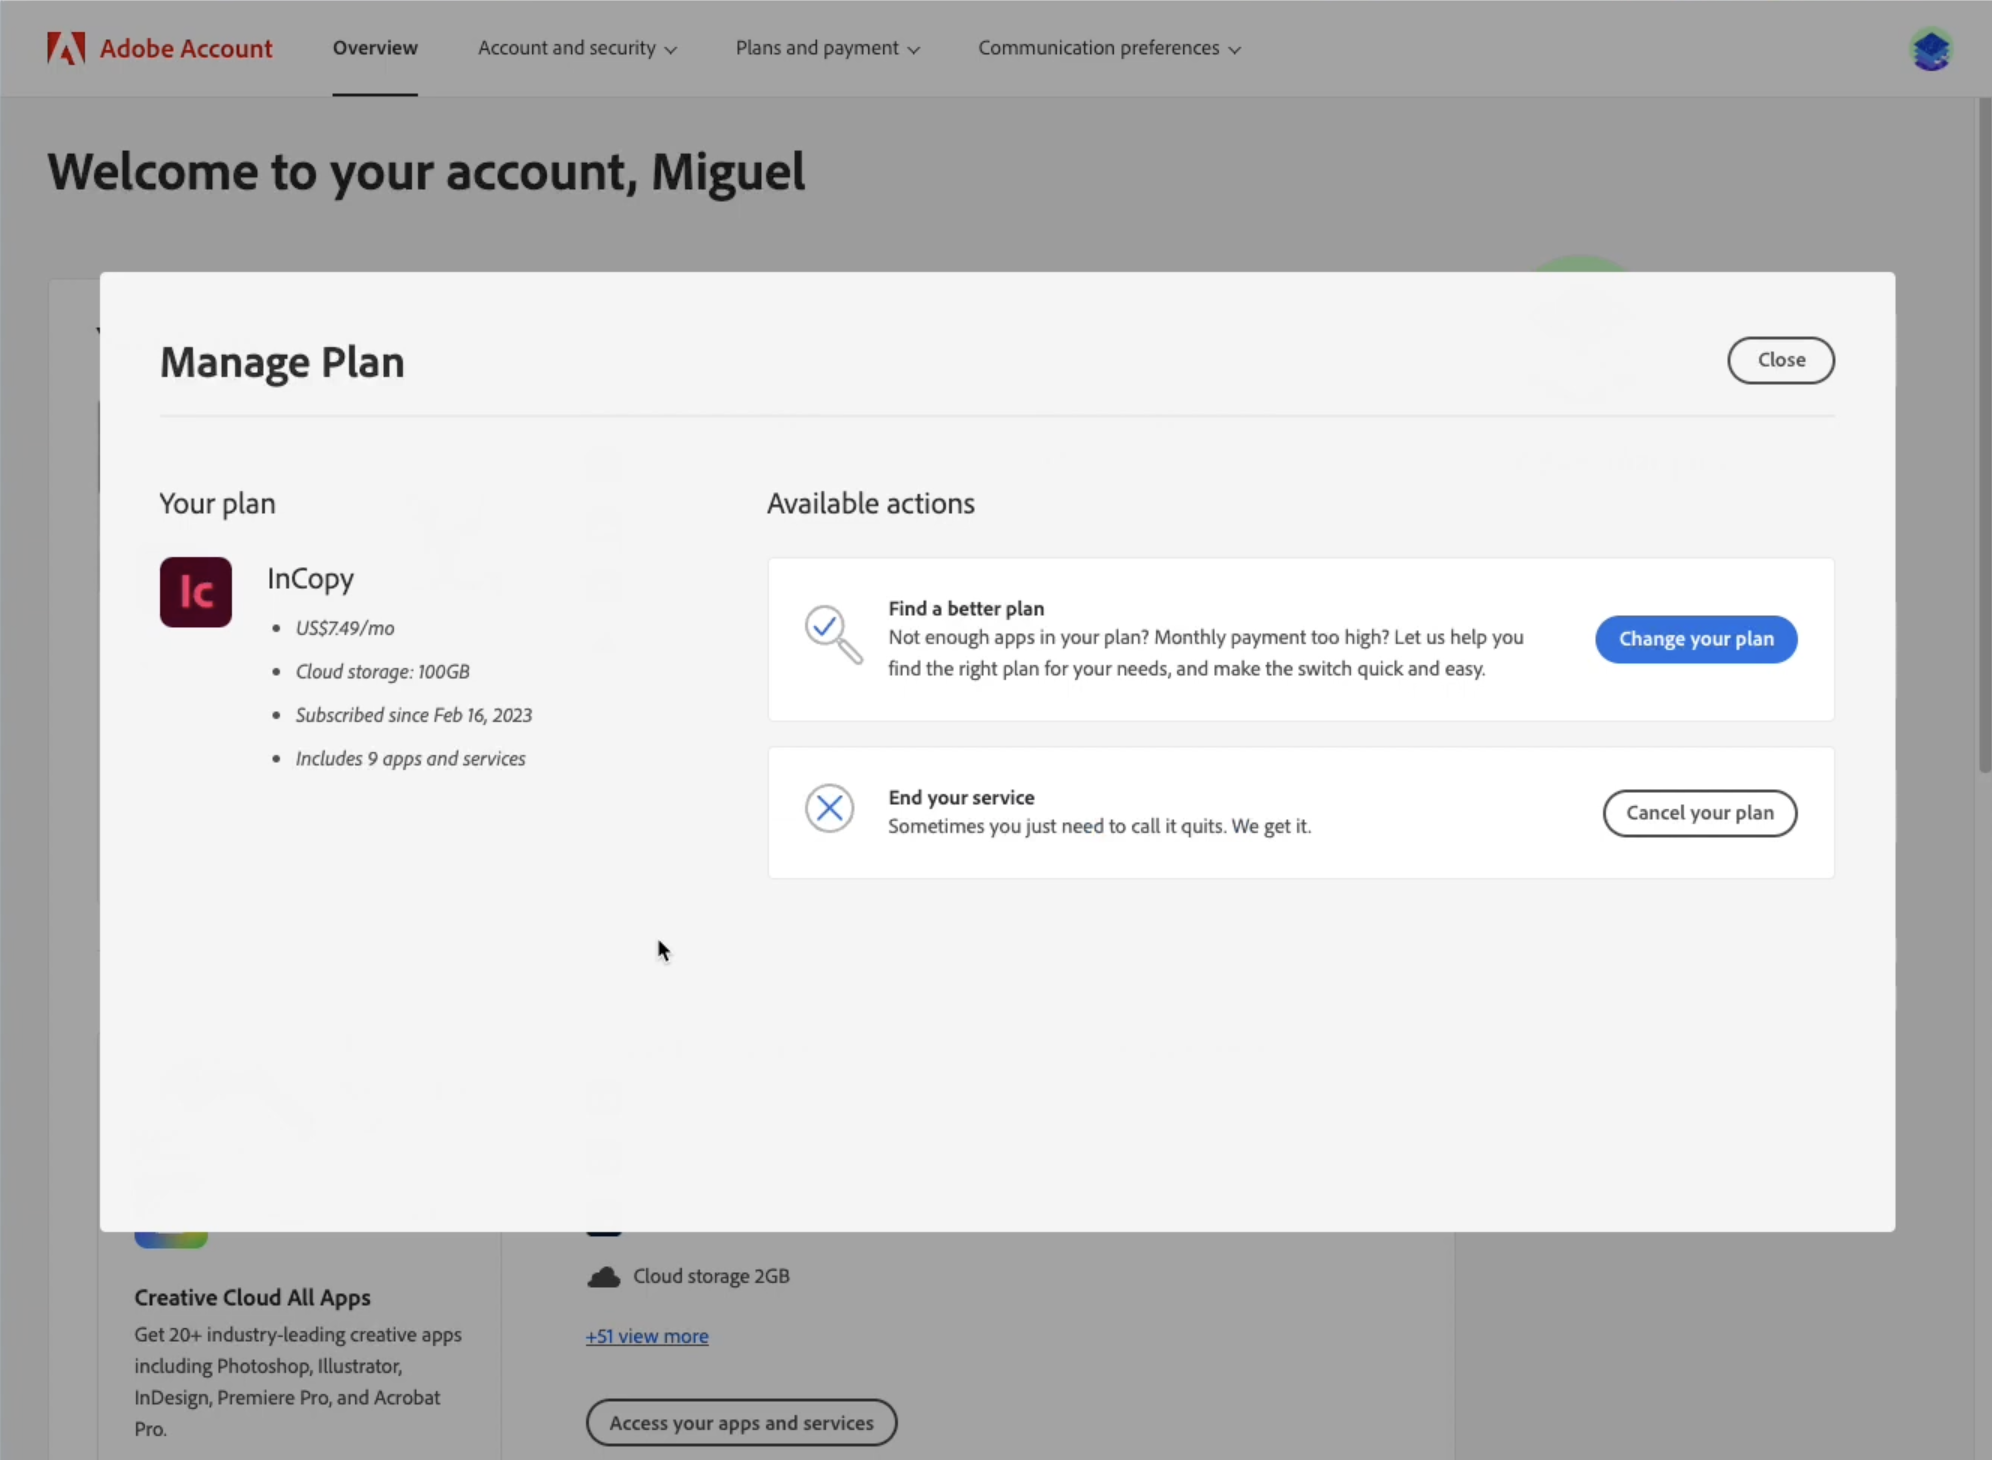Expand the Communication preferences menu
The height and width of the screenshot is (1460, 1992).
click(1109, 48)
